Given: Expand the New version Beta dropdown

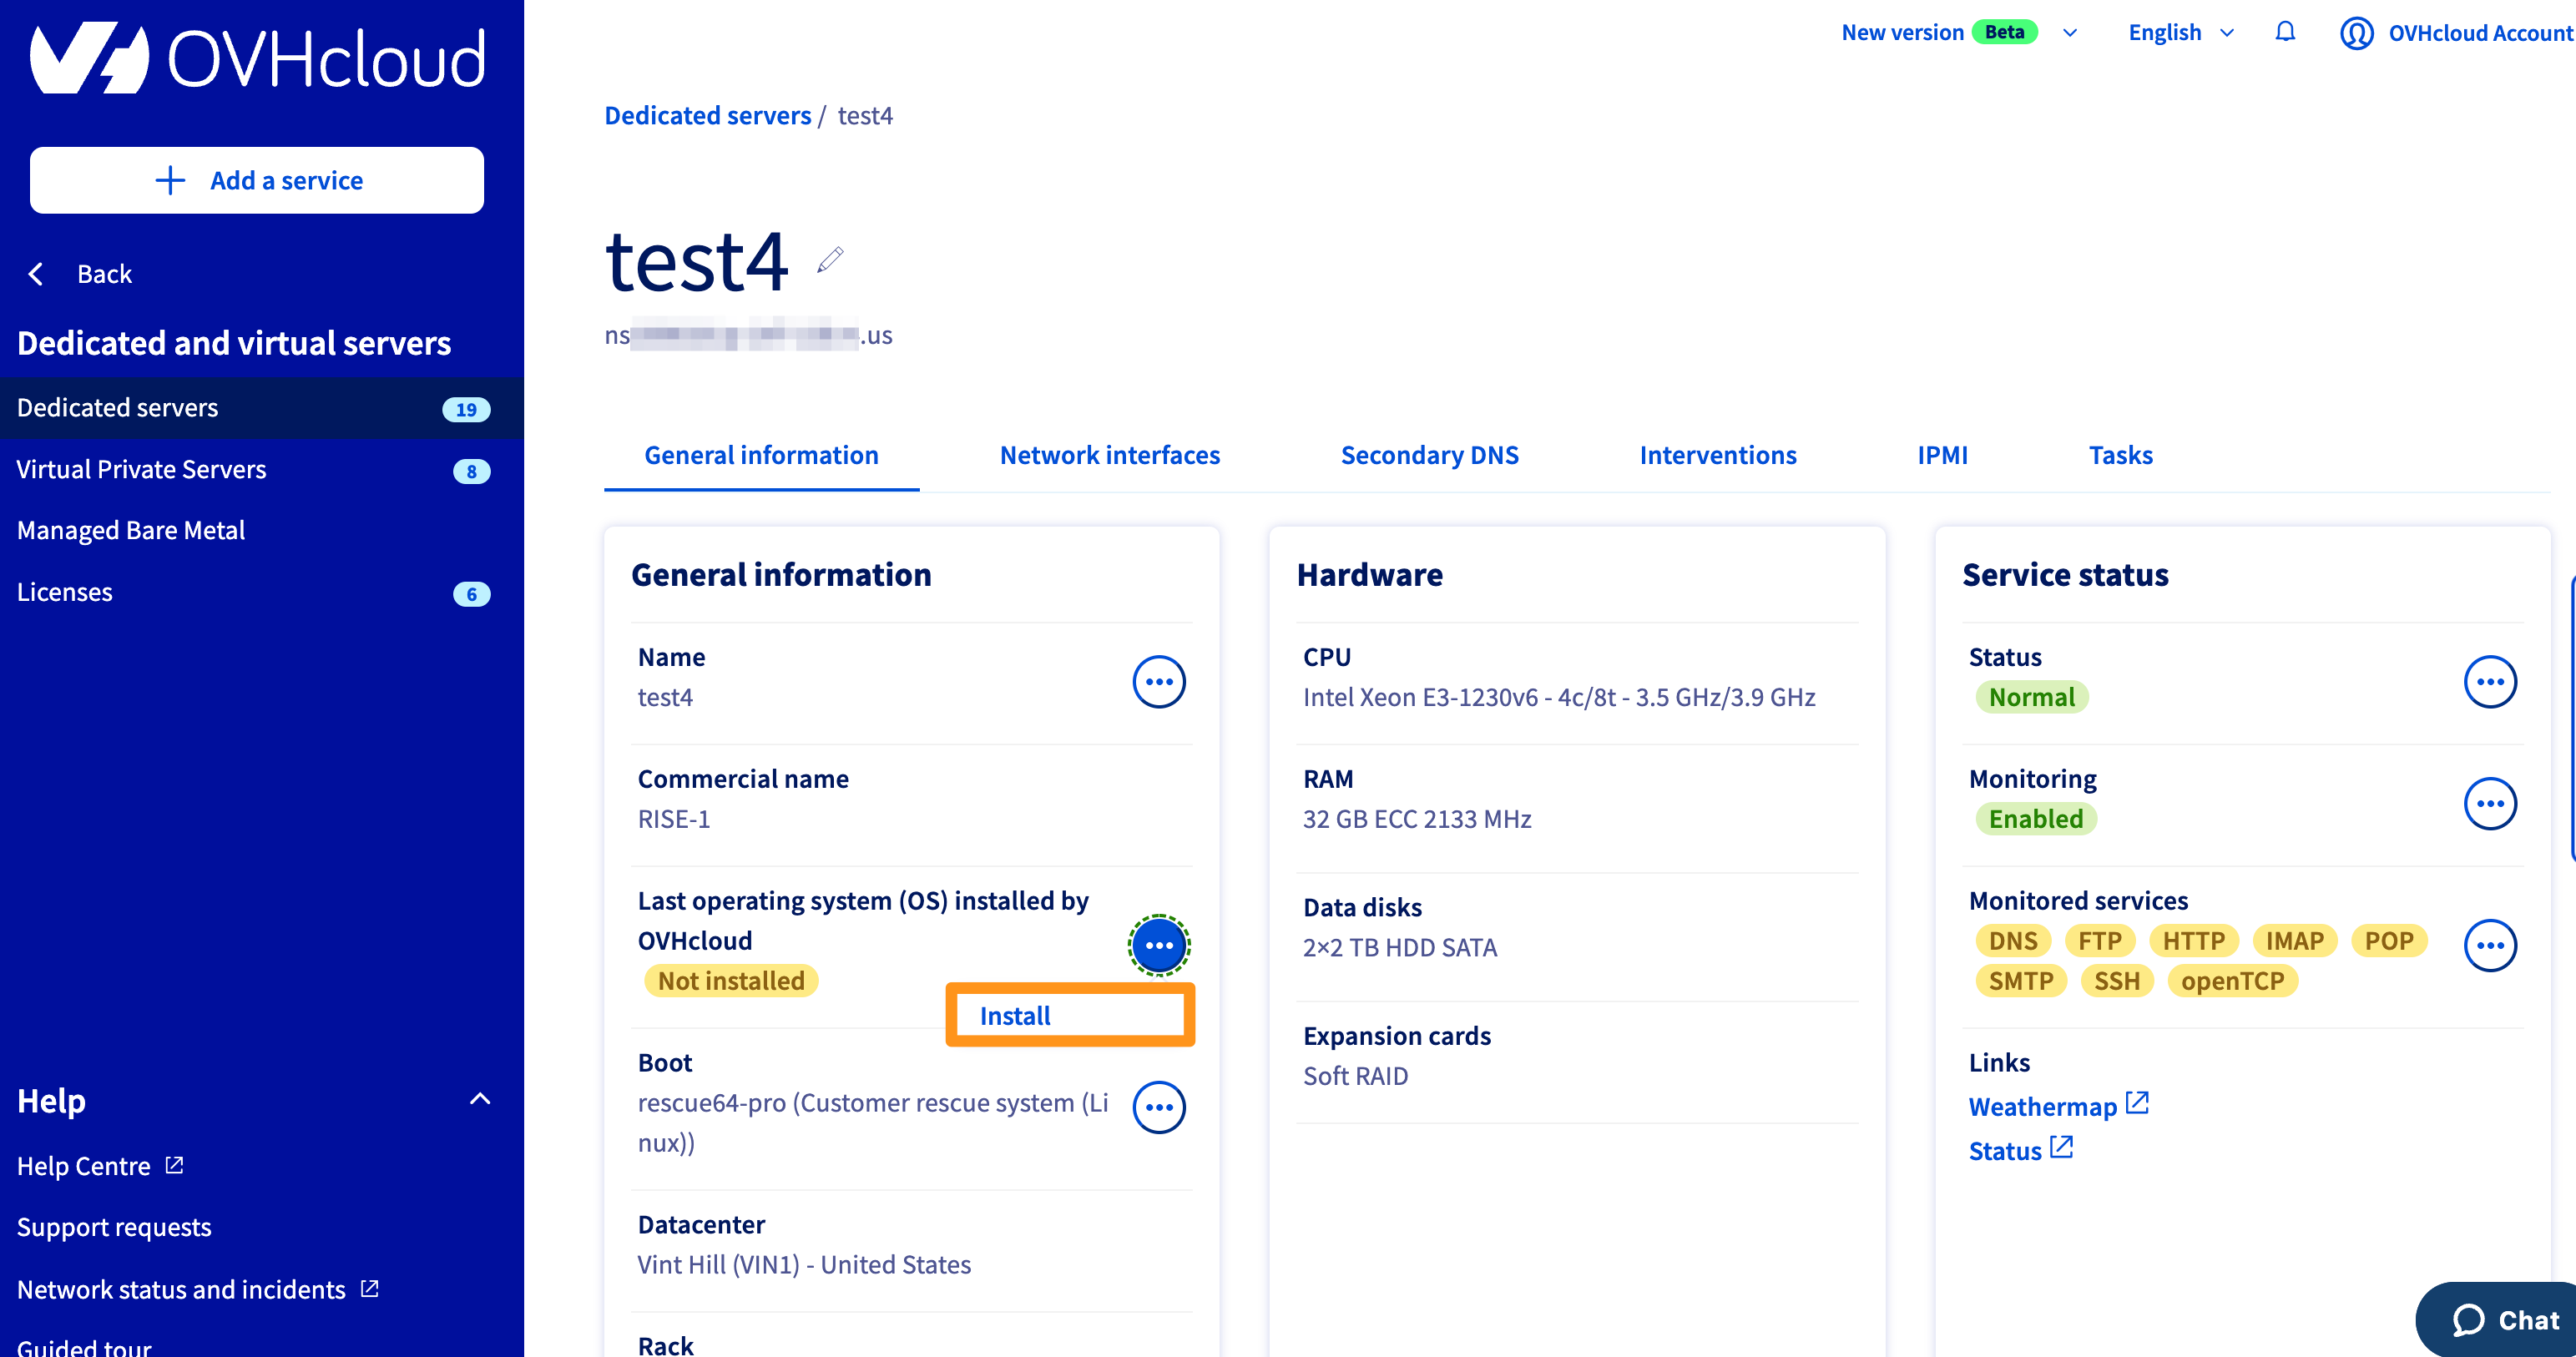Looking at the screenshot, I should click(2070, 33).
